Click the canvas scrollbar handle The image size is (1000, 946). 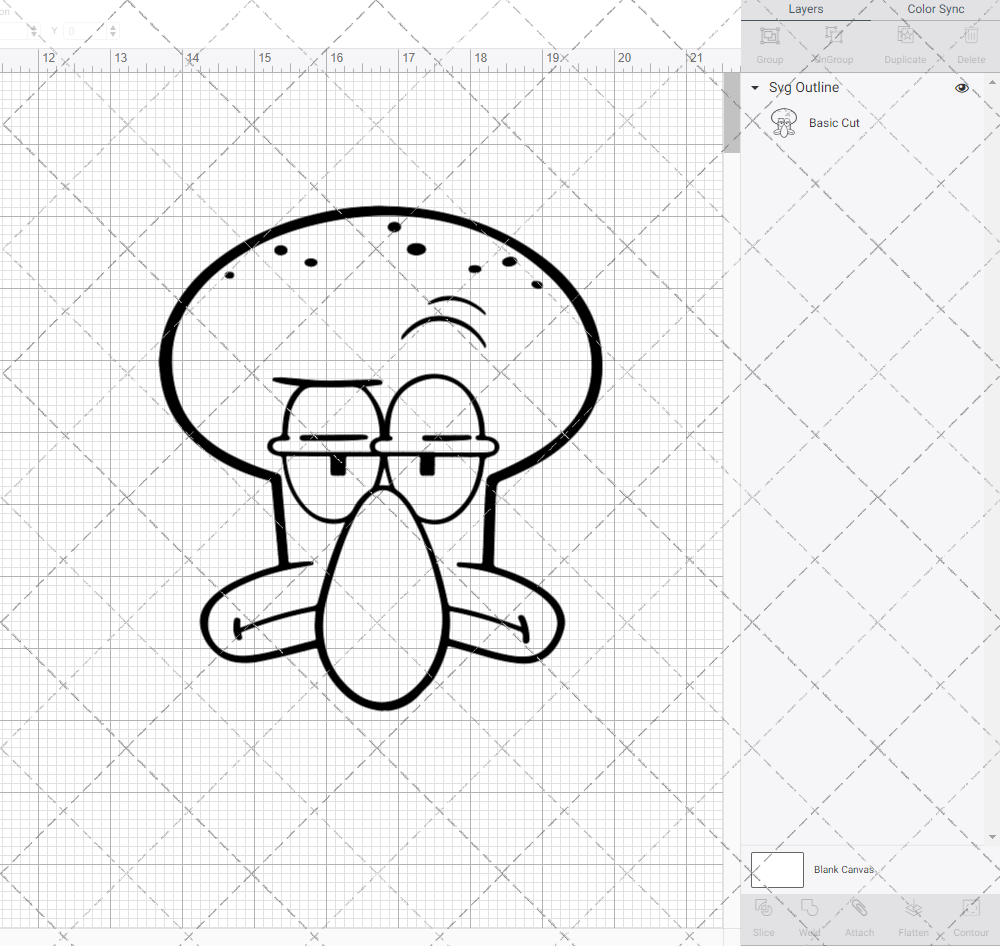click(731, 110)
